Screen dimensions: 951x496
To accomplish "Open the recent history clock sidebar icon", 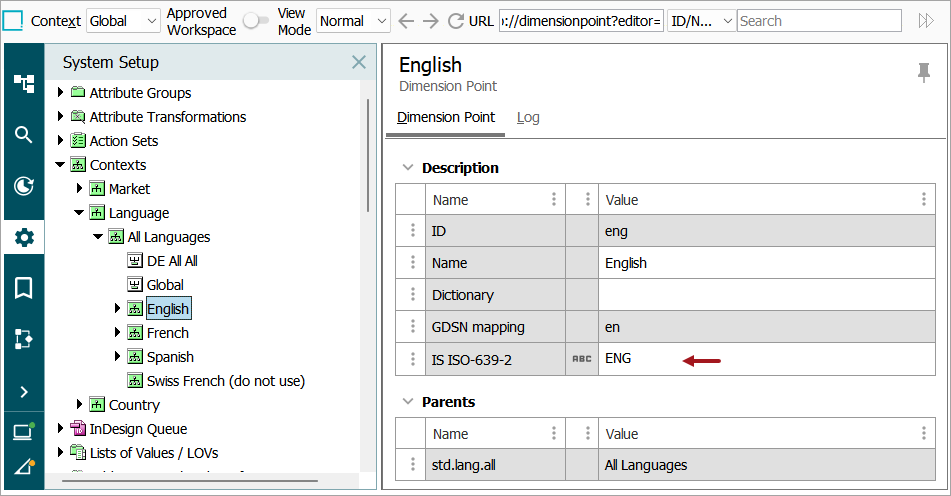I will (24, 186).
